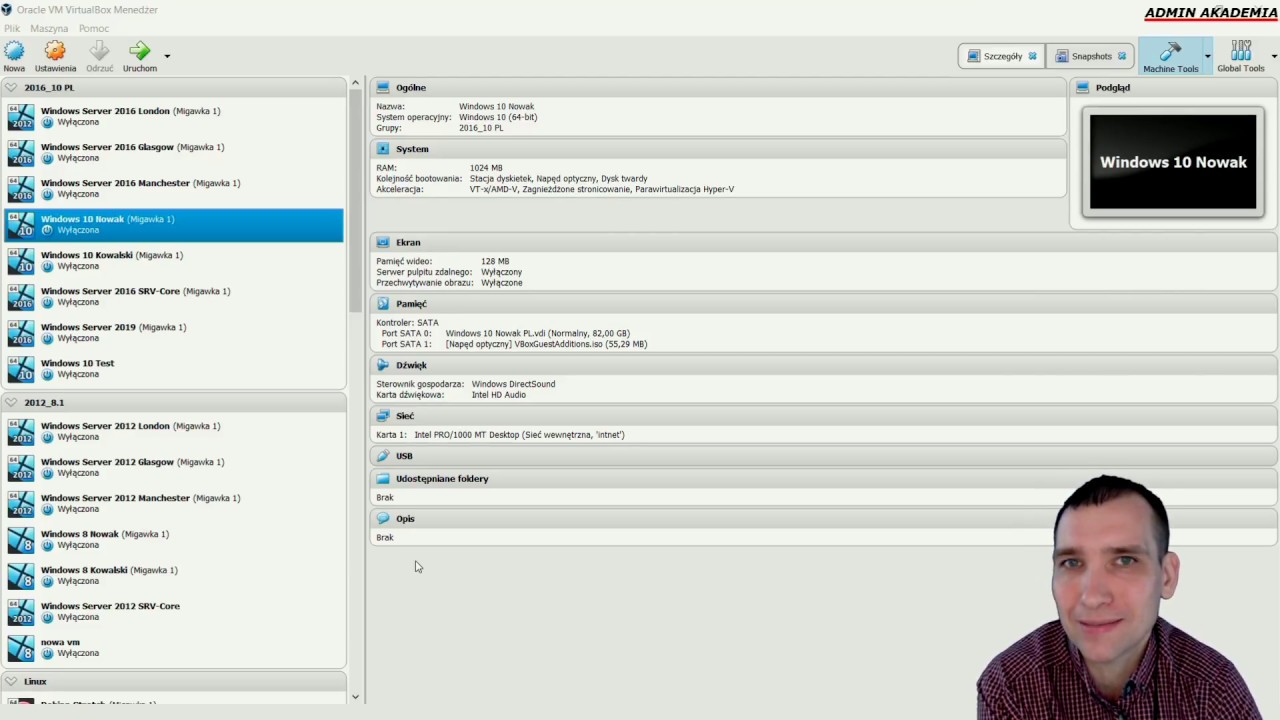Click the Pamięć section storage icon
The width and height of the screenshot is (1280, 720).
pos(383,303)
